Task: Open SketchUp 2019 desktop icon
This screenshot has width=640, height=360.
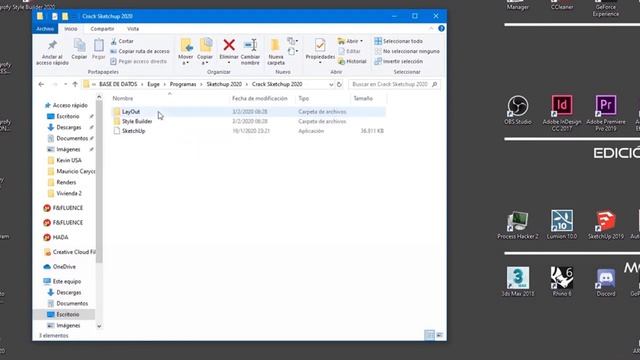Action: [606, 225]
